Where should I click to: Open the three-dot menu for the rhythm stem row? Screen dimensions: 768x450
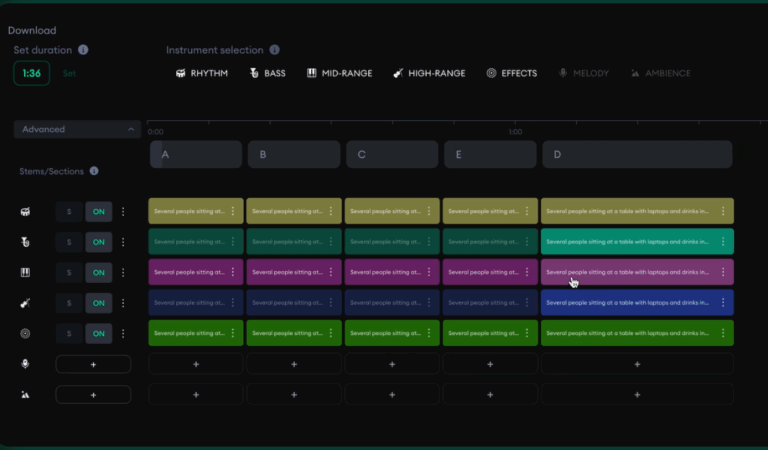coord(123,212)
